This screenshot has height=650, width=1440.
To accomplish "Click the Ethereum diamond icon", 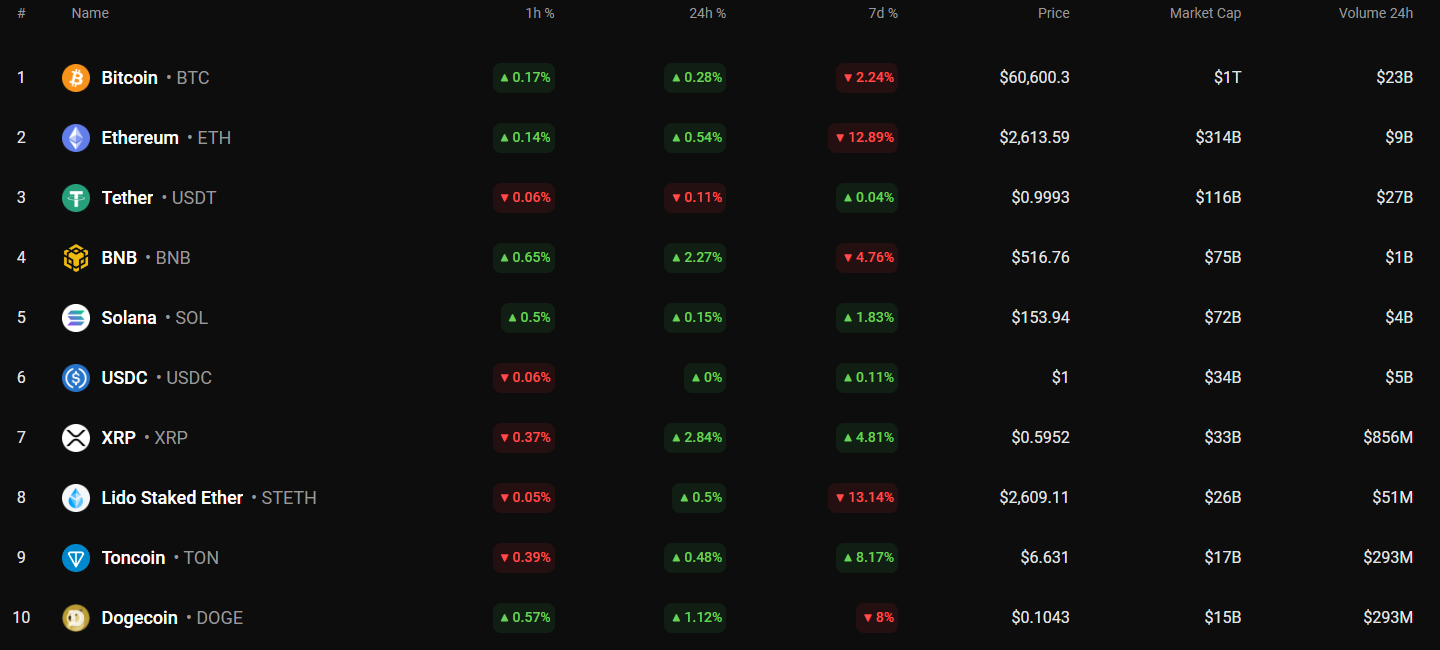I will tap(76, 138).
